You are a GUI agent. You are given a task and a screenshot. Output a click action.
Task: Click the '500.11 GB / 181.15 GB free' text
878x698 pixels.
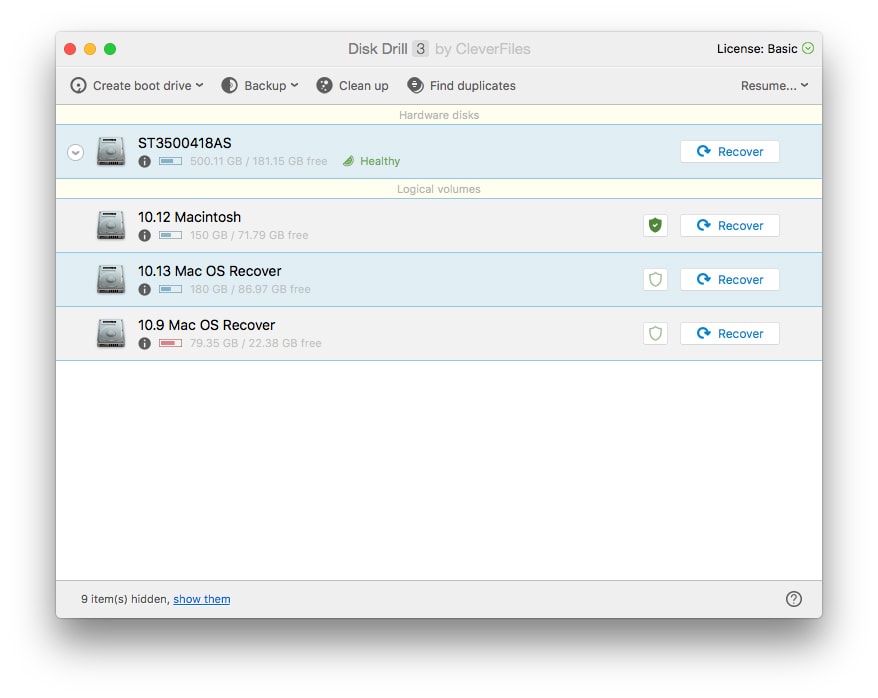(x=258, y=161)
